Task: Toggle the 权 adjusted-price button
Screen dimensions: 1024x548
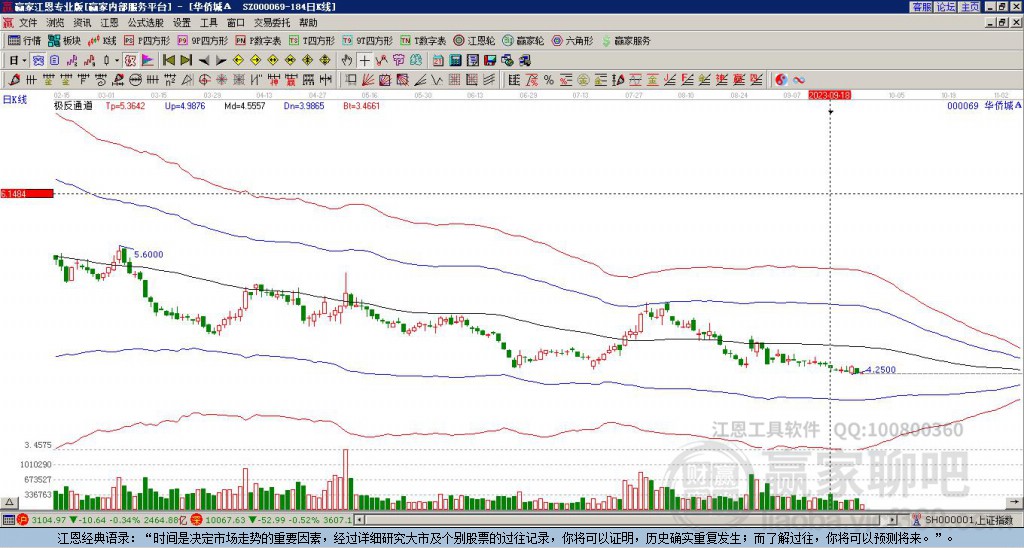Action: click(130, 60)
